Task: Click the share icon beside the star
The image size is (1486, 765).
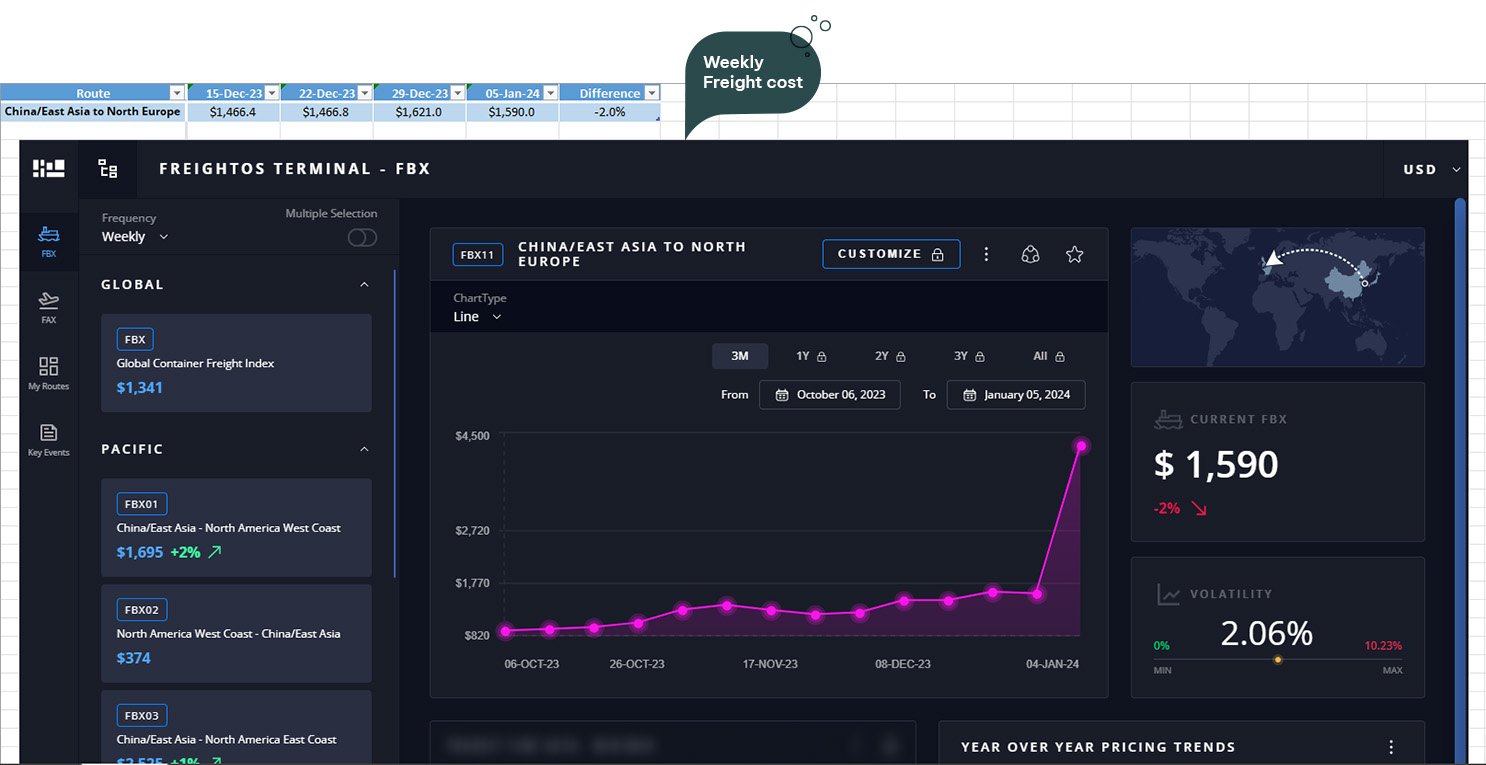Action: point(1030,254)
